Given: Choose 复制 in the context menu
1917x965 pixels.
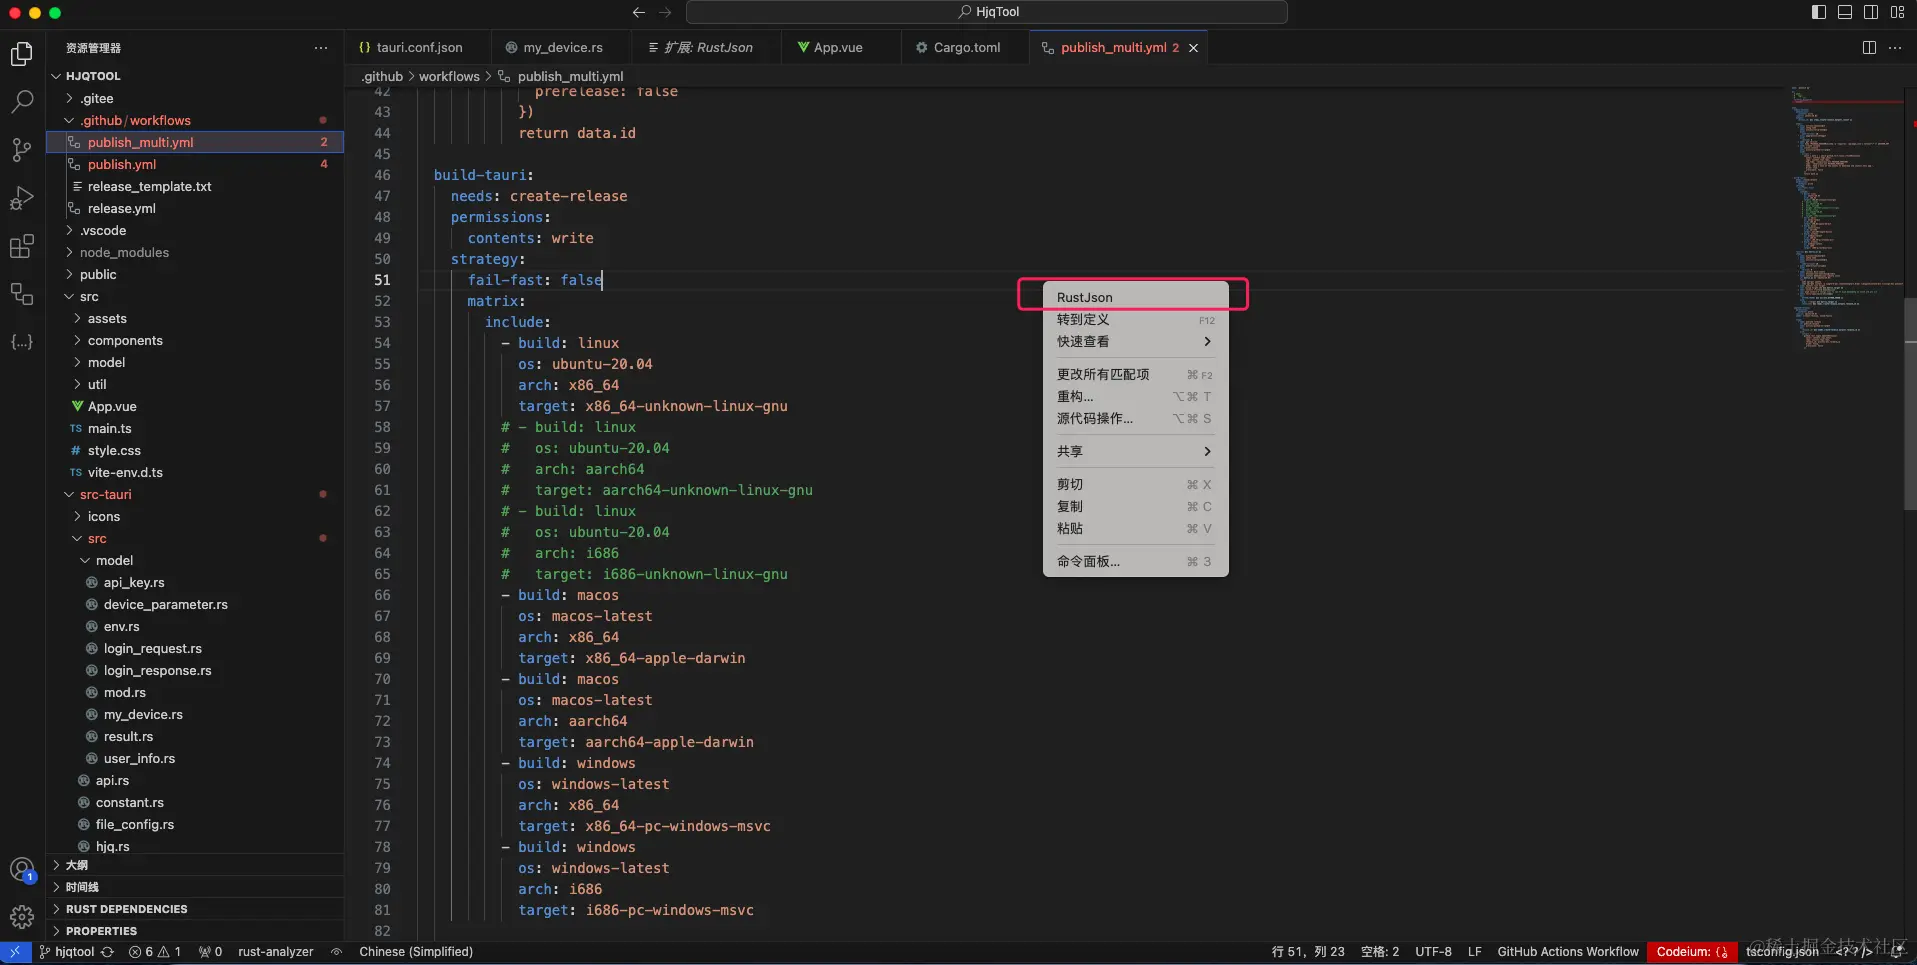Looking at the screenshot, I should pyautogui.click(x=1136, y=506).
